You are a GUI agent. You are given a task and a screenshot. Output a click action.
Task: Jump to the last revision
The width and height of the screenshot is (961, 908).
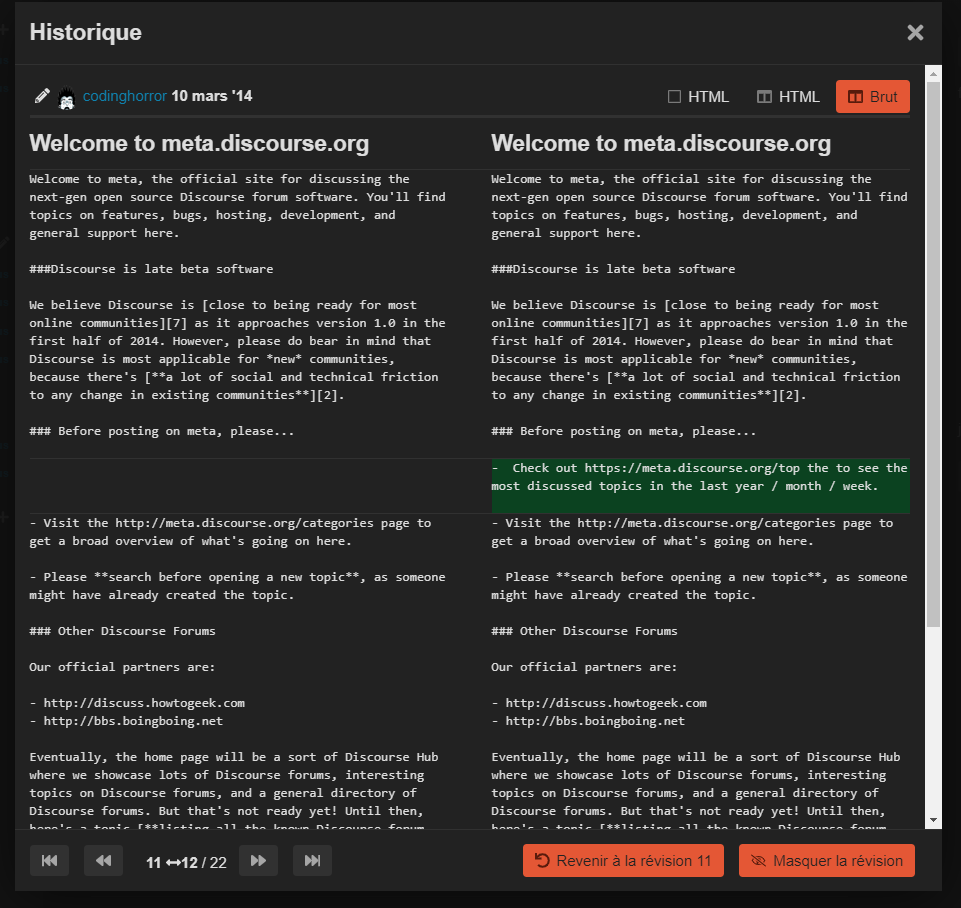(312, 861)
